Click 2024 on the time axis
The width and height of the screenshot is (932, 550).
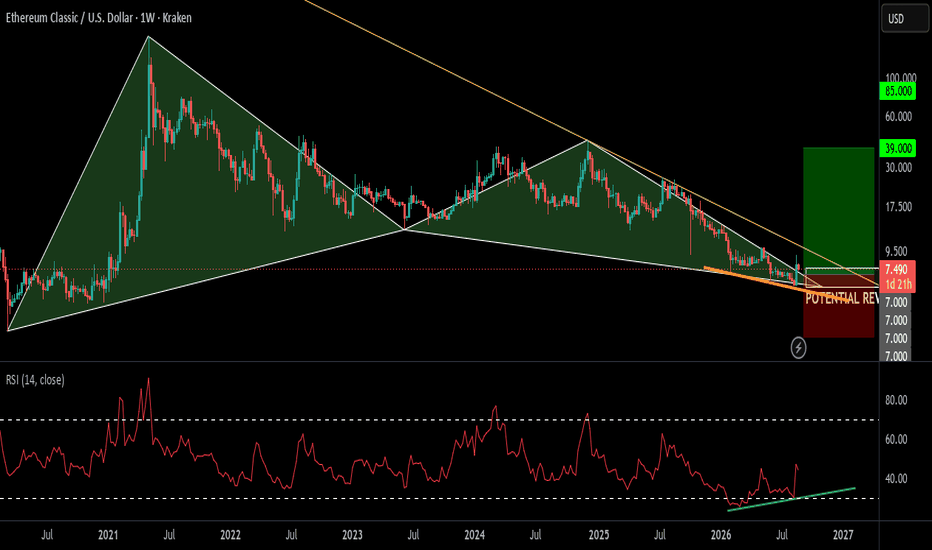[x=474, y=535]
